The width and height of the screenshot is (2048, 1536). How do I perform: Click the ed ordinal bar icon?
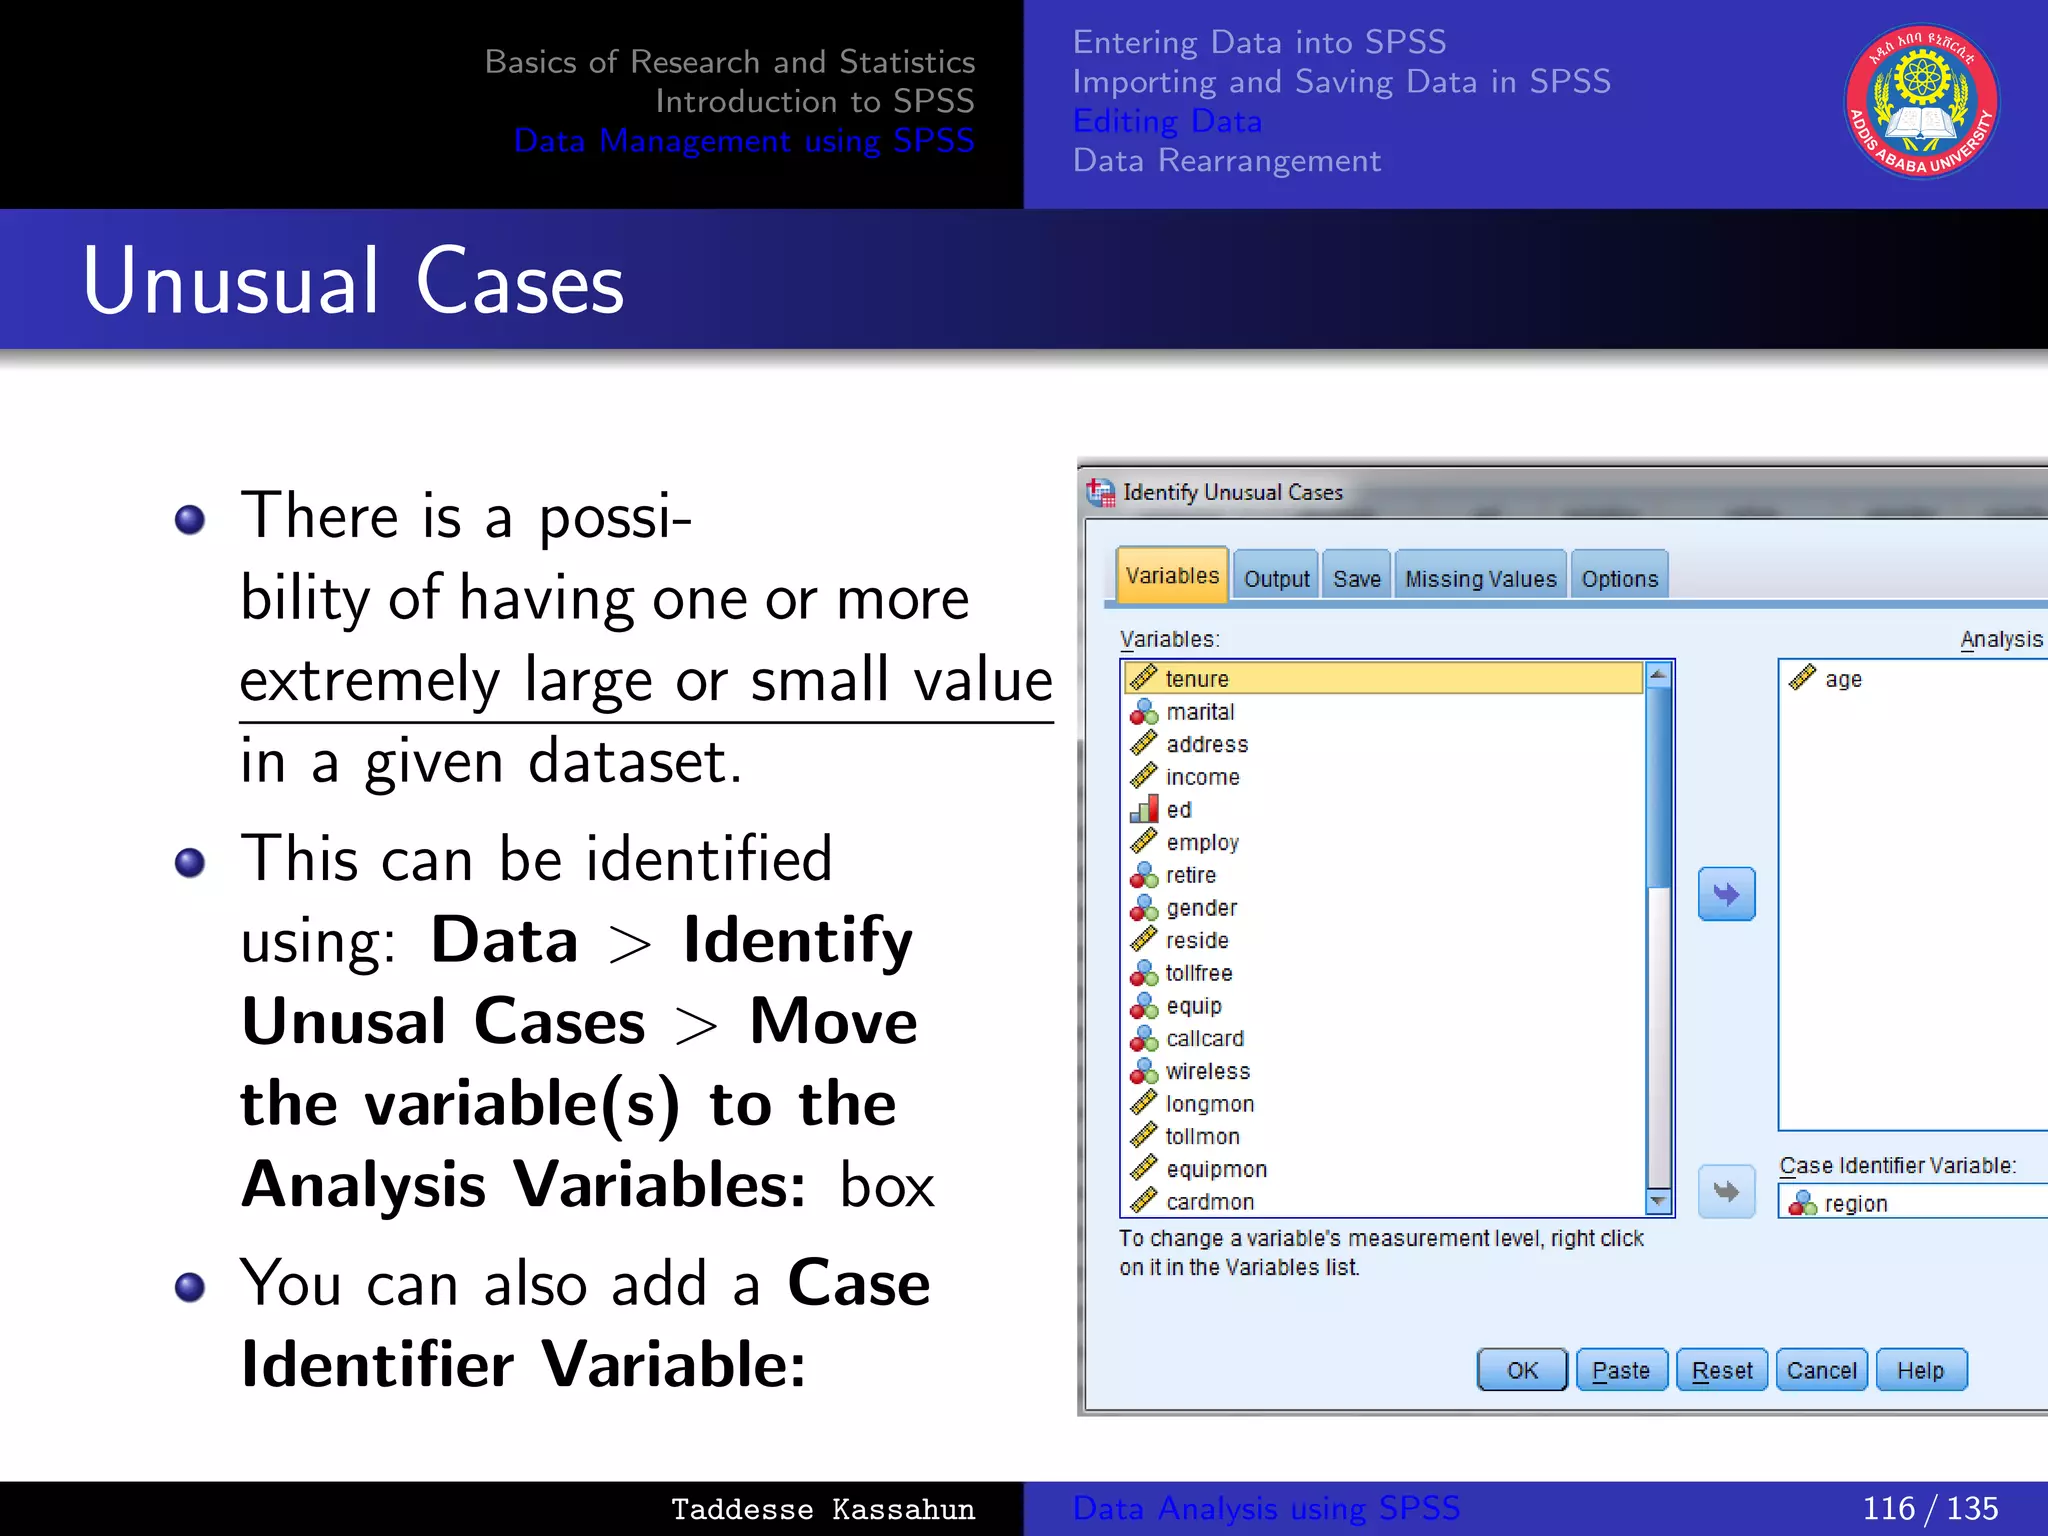1143,809
